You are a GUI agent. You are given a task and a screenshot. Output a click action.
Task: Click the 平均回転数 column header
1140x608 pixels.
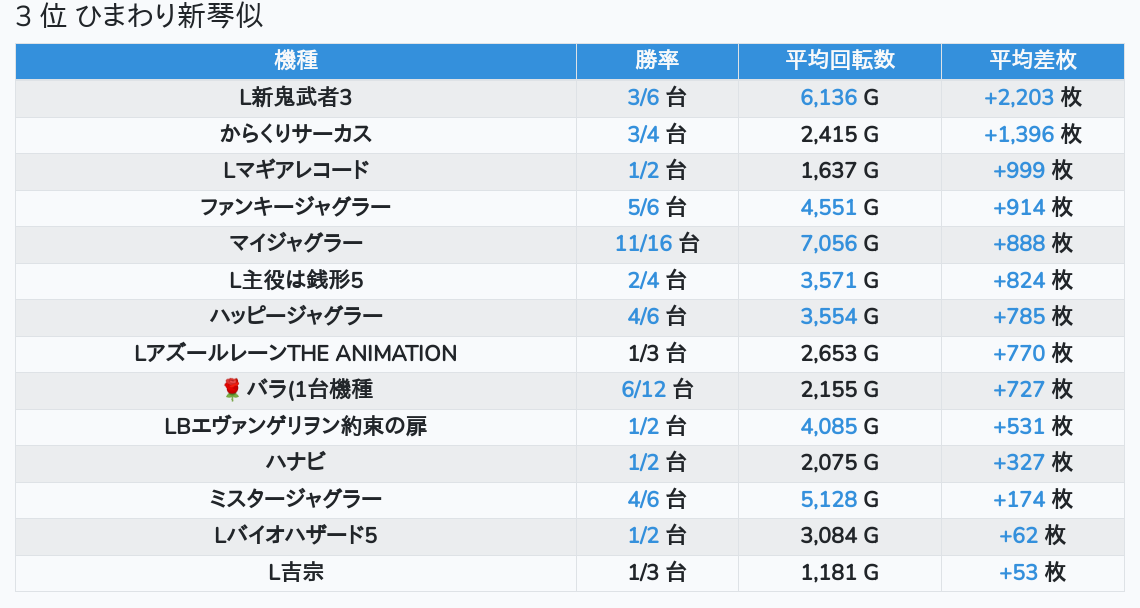pos(840,60)
